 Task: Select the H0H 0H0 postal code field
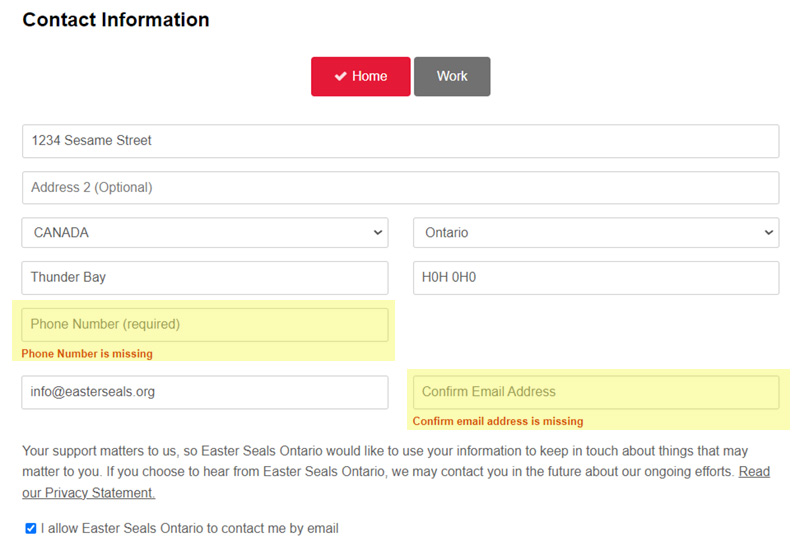(595, 278)
